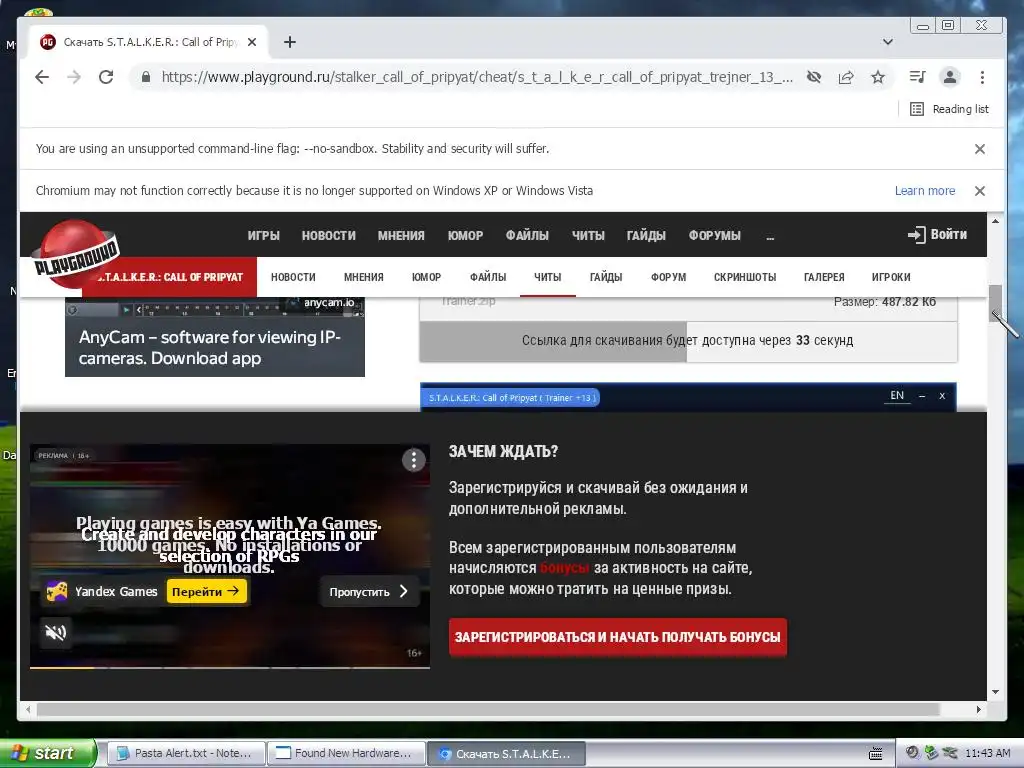The width and height of the screenshot is (1024, 768).
Task: Click the Playground red logo
Action: pos(75,255)
